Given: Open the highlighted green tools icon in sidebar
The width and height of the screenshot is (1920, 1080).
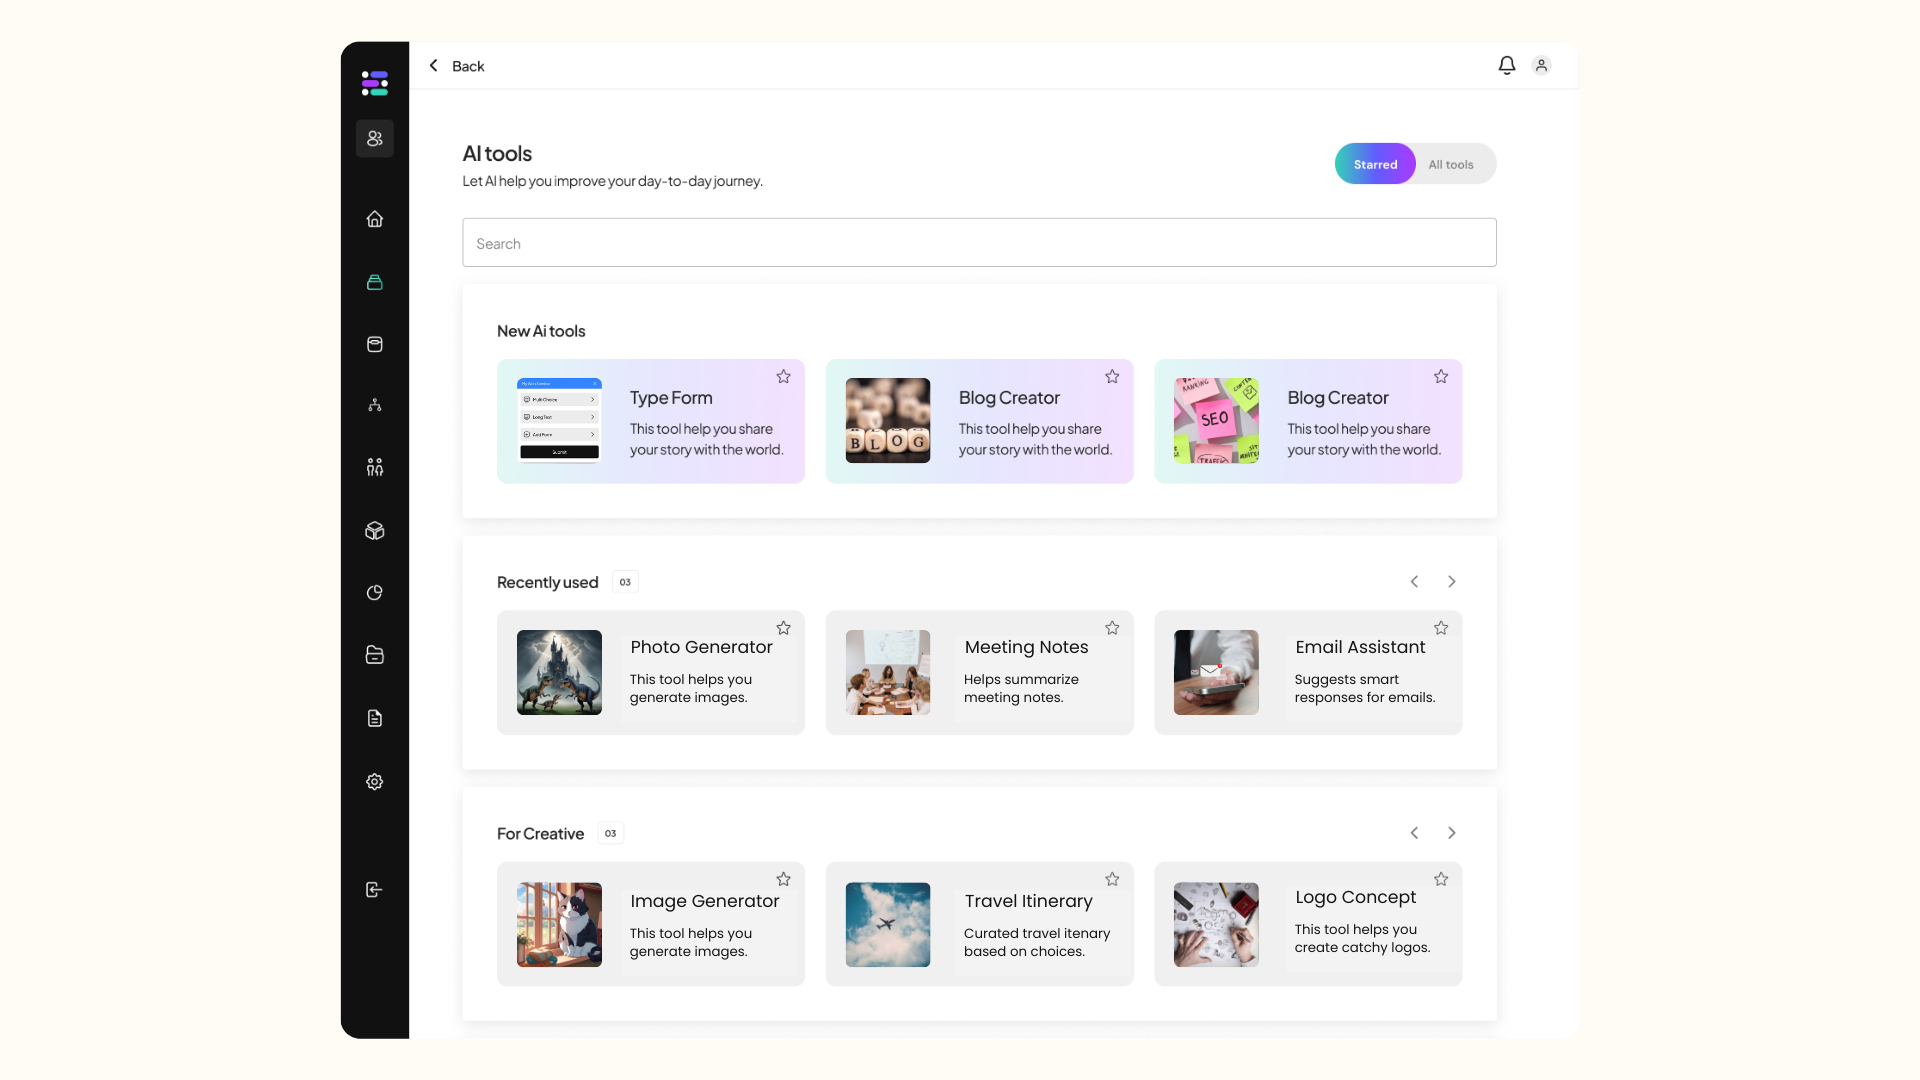Looking at the screenshot, I should (375, 282).
